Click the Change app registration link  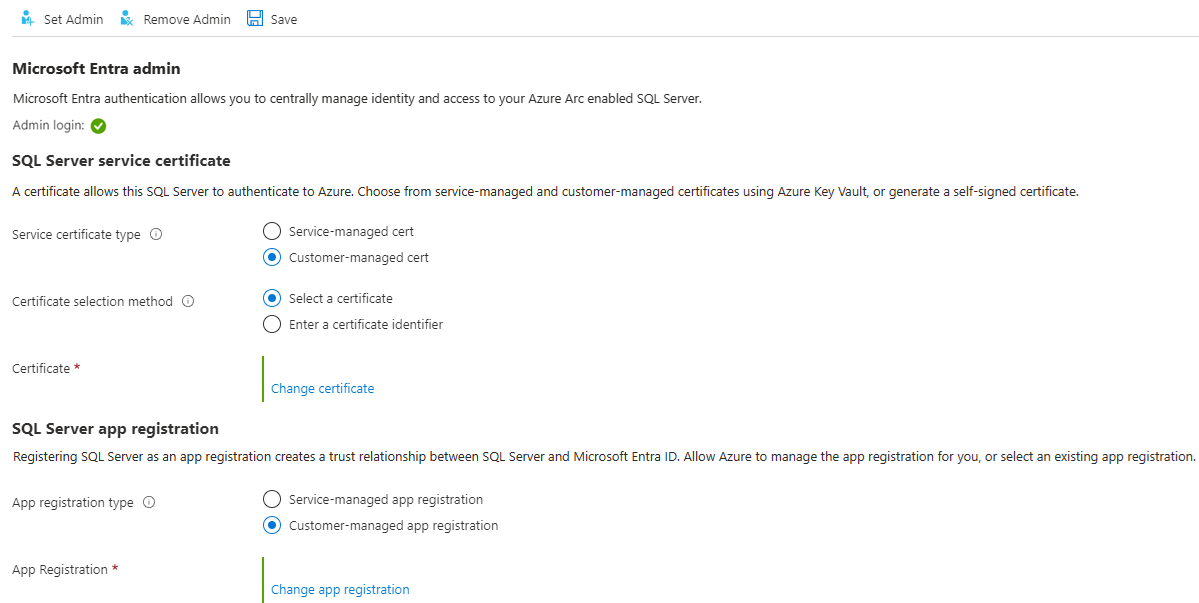pos(339,589)
